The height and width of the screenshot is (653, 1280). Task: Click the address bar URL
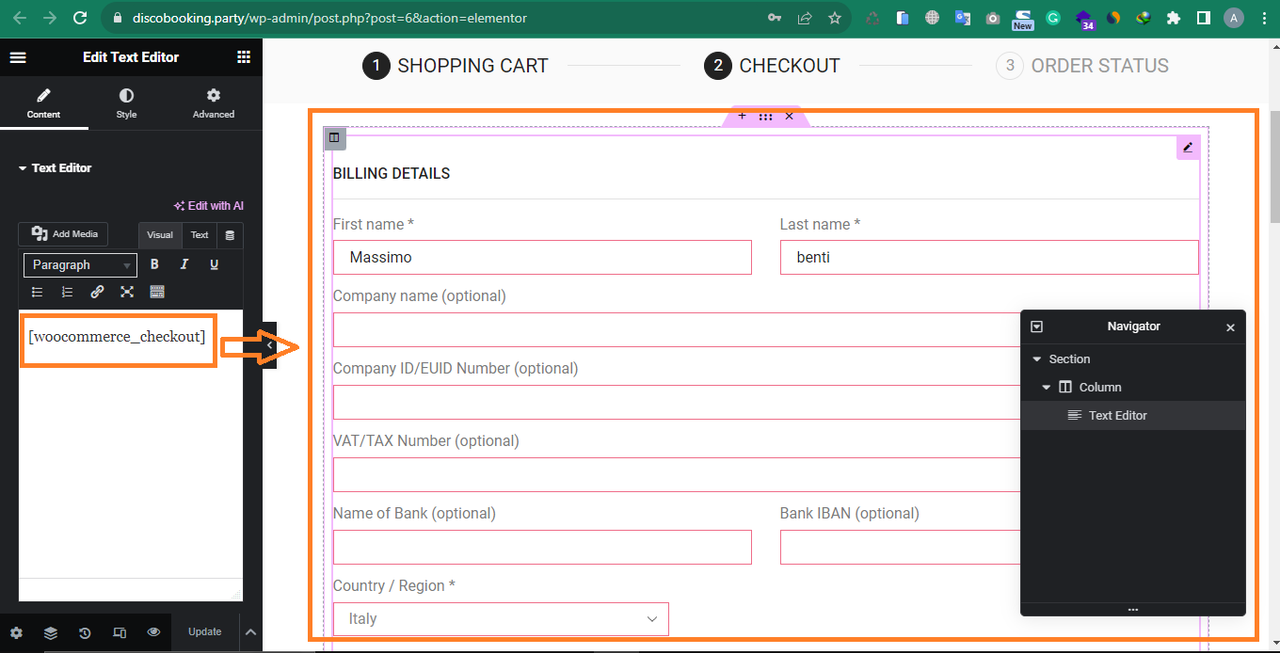[x=330, y=18]
